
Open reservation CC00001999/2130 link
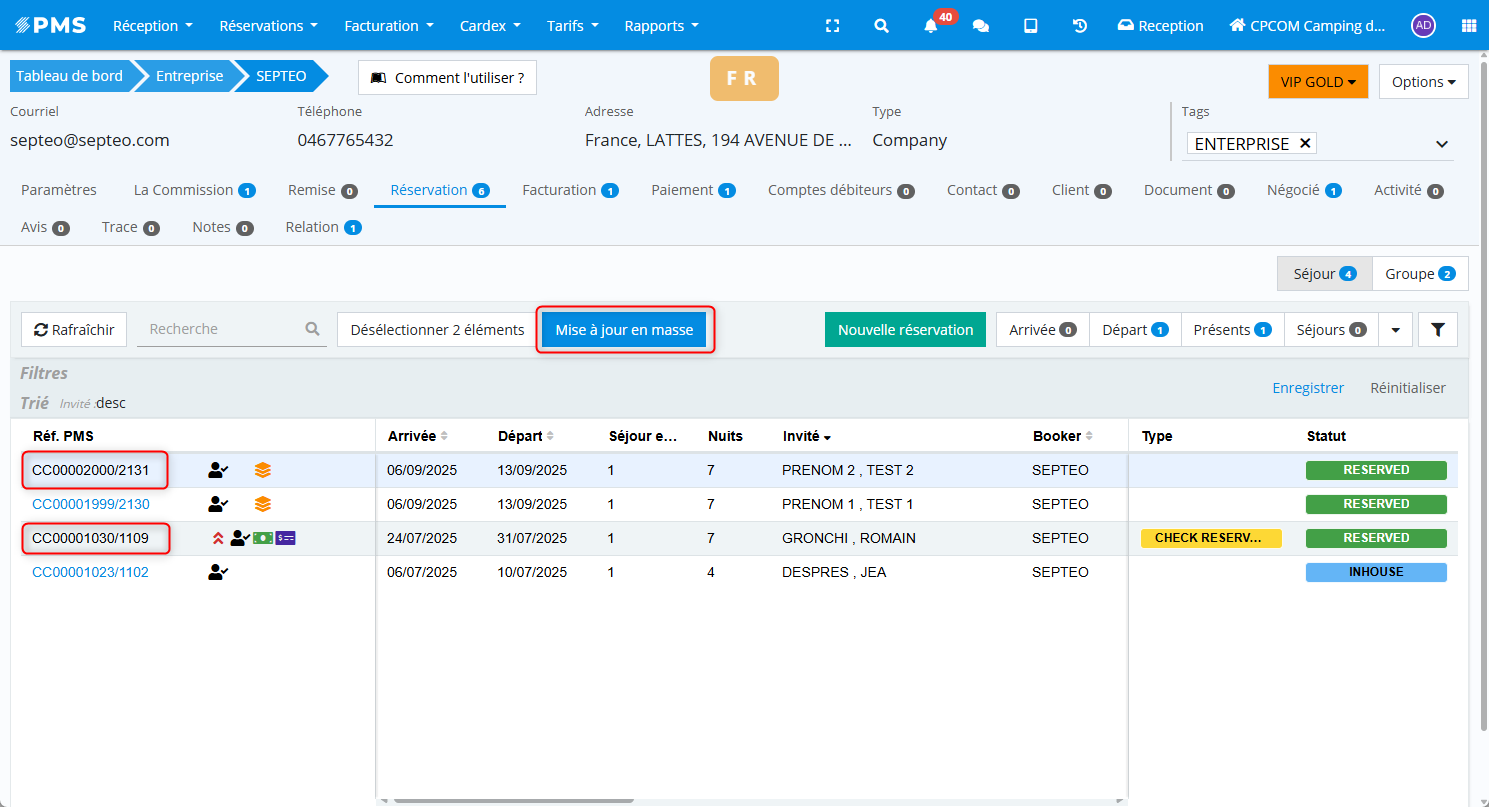[91, 504]
